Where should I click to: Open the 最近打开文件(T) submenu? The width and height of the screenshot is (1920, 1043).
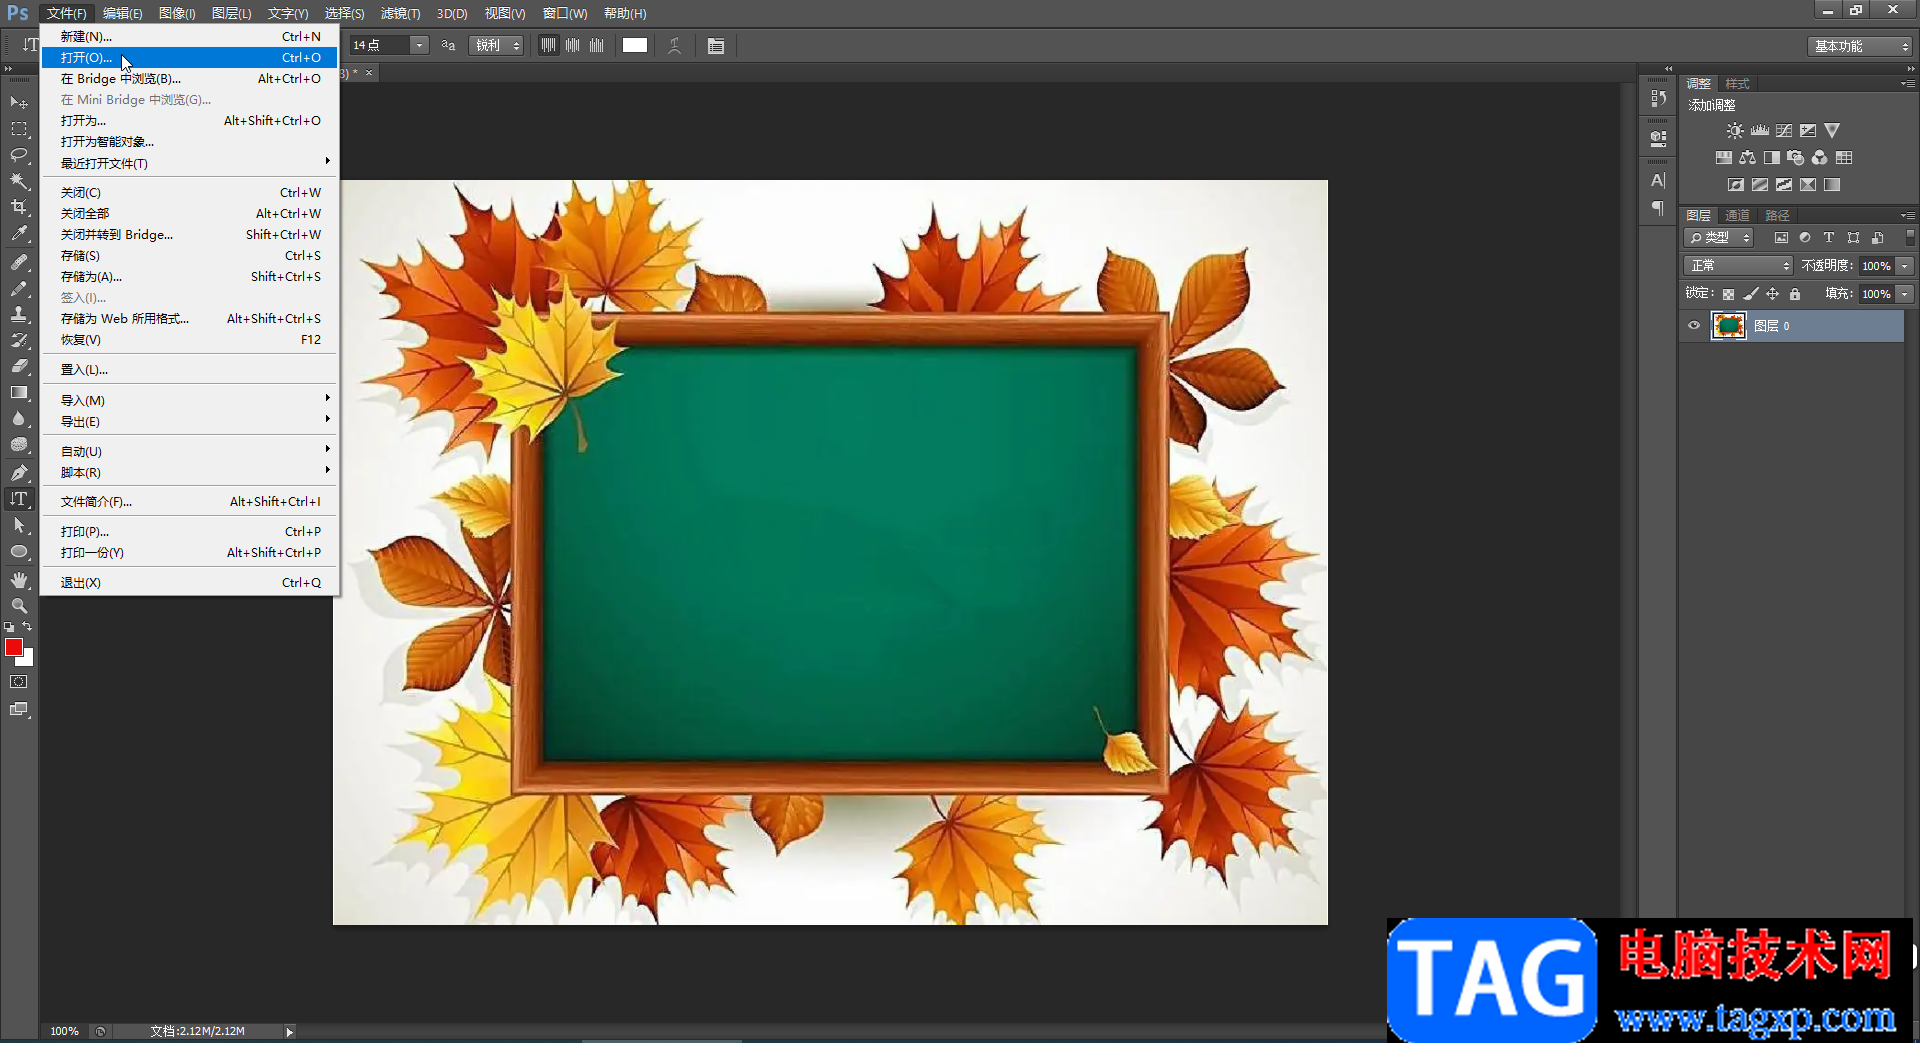point(190,163)
